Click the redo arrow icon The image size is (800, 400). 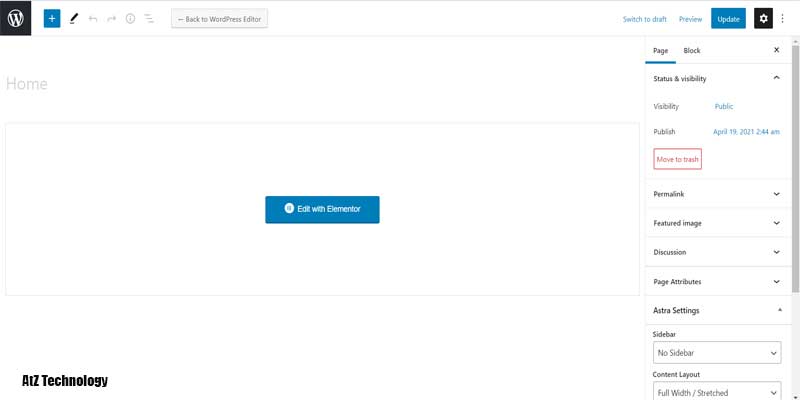(112, 19)
